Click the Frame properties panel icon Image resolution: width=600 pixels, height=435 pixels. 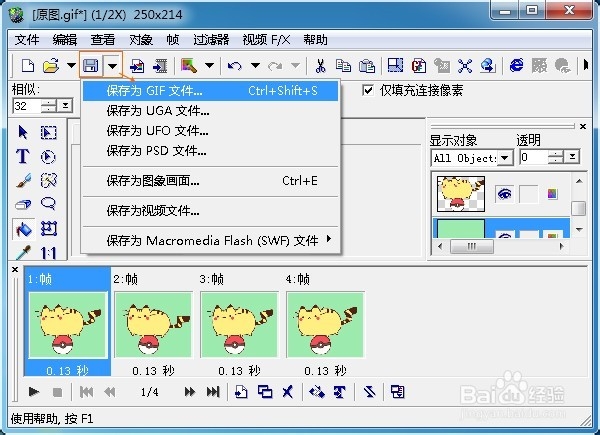tap(397, 392)
